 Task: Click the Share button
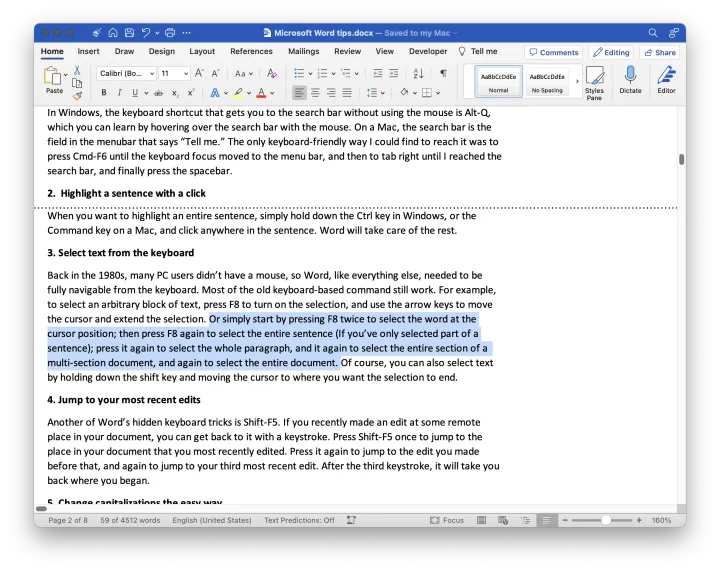tap(660, 52)
